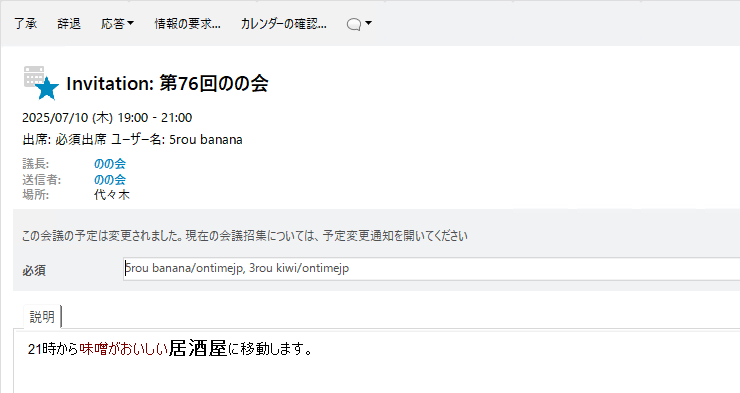Open the 応答 response dropdown
This screenshot has height=393, width=740.
[117, 24]
